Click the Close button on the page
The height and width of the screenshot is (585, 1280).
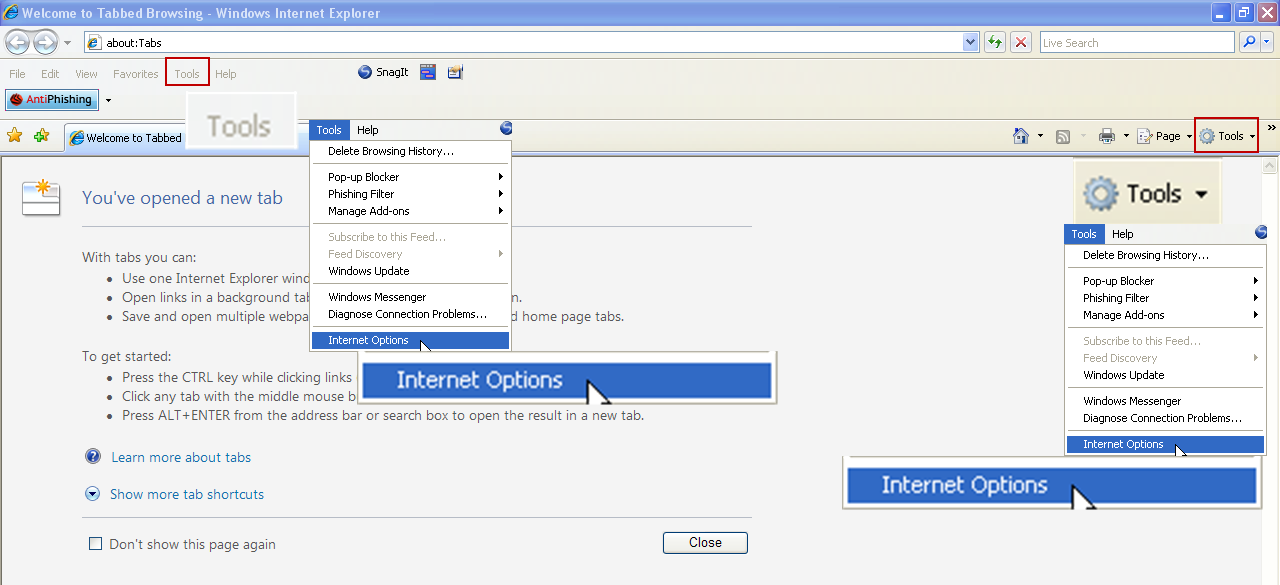click(705, 543)
